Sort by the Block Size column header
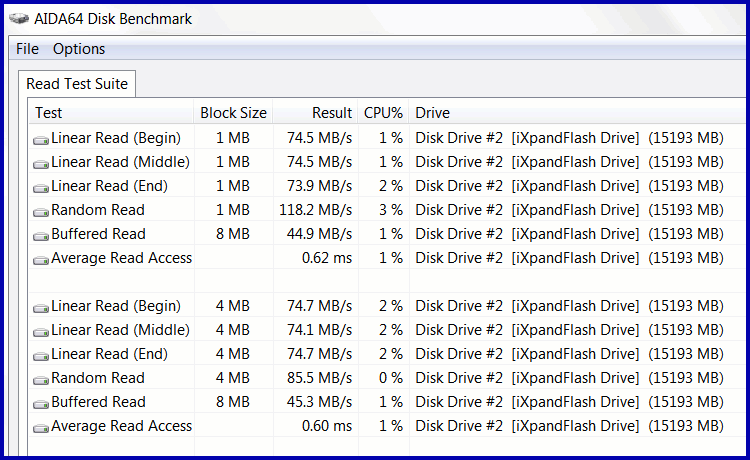Screen dimensions: 750x460 (x=233, y=113)
